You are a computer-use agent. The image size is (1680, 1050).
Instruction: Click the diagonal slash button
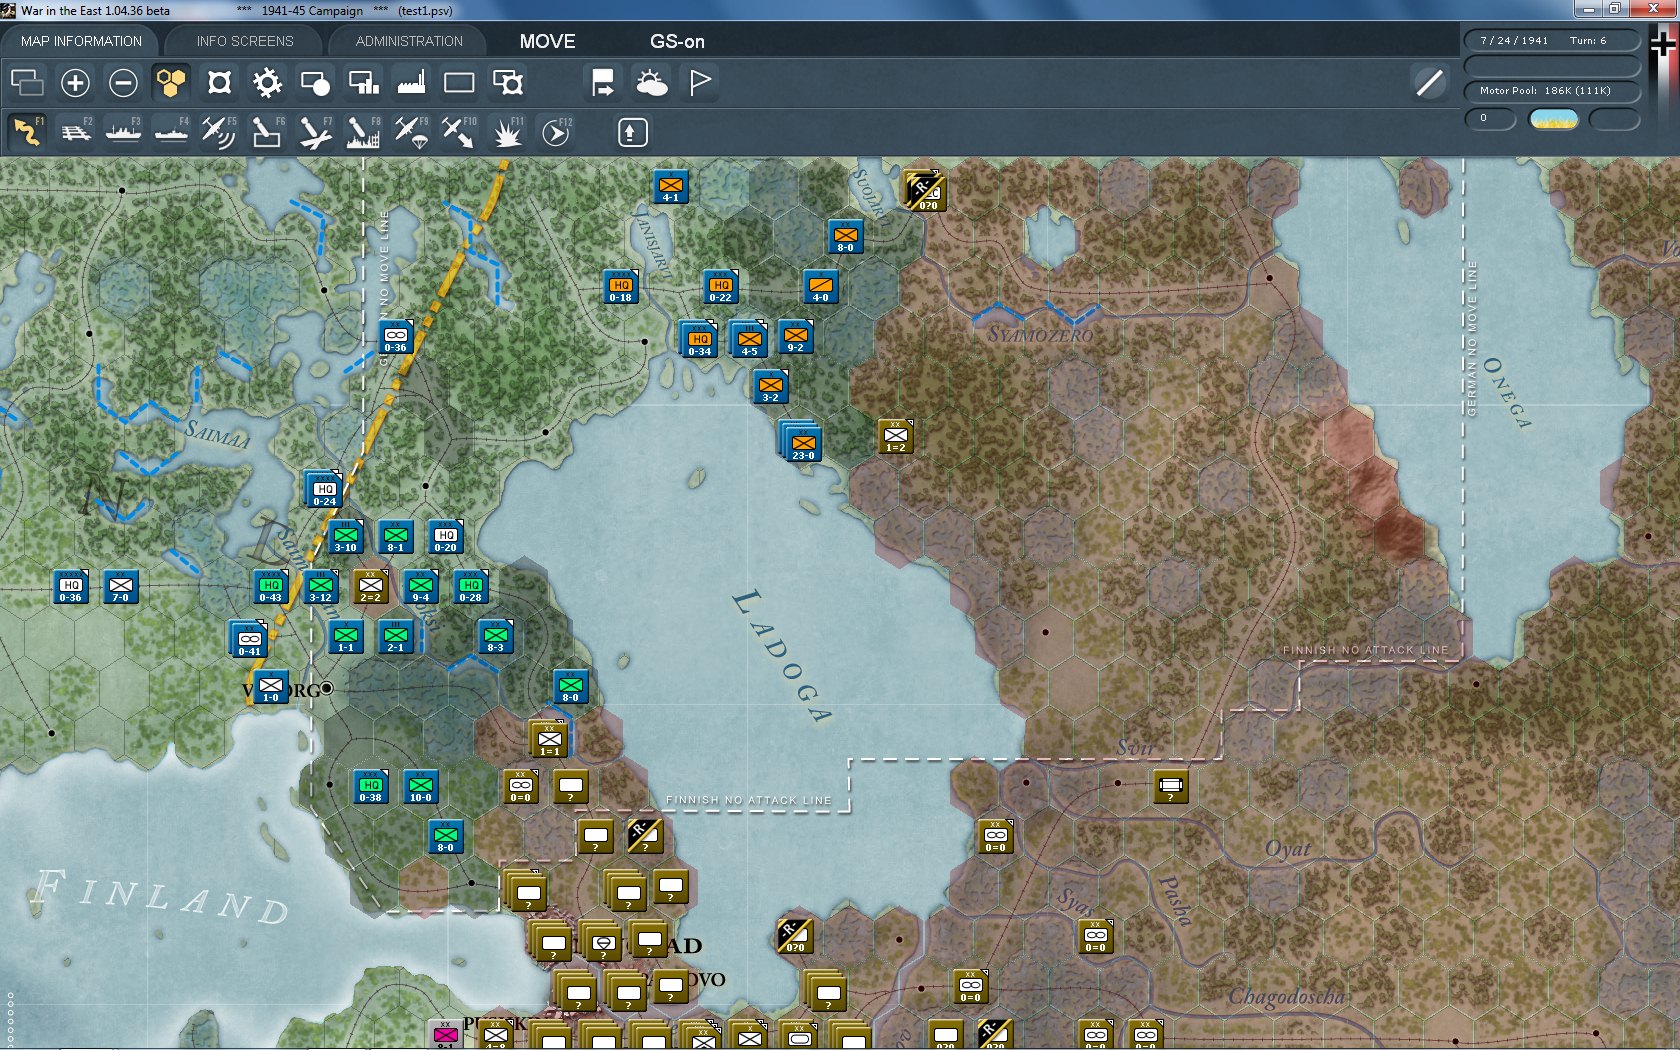(1430, 82)
